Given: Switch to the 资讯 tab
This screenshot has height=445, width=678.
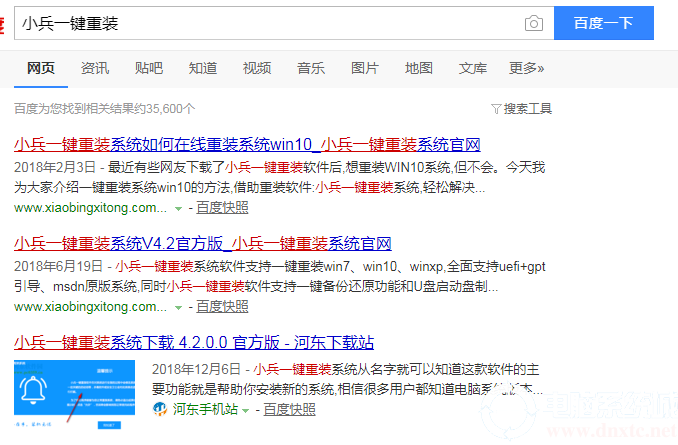Looking at the screenshot, I should pos(95,68).
